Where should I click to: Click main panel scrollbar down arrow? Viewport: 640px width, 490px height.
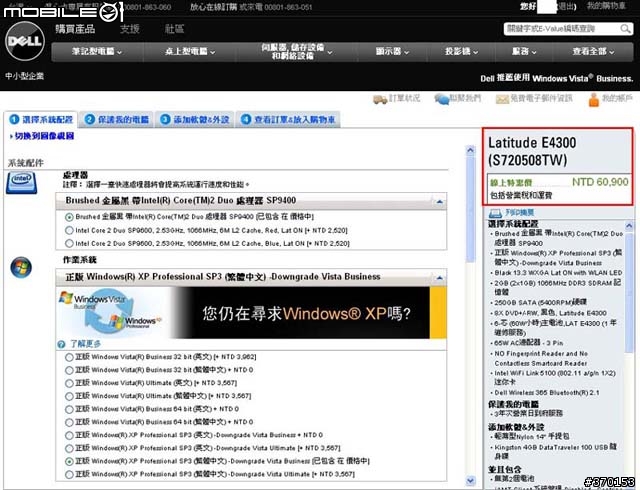[x=470, y=481]
